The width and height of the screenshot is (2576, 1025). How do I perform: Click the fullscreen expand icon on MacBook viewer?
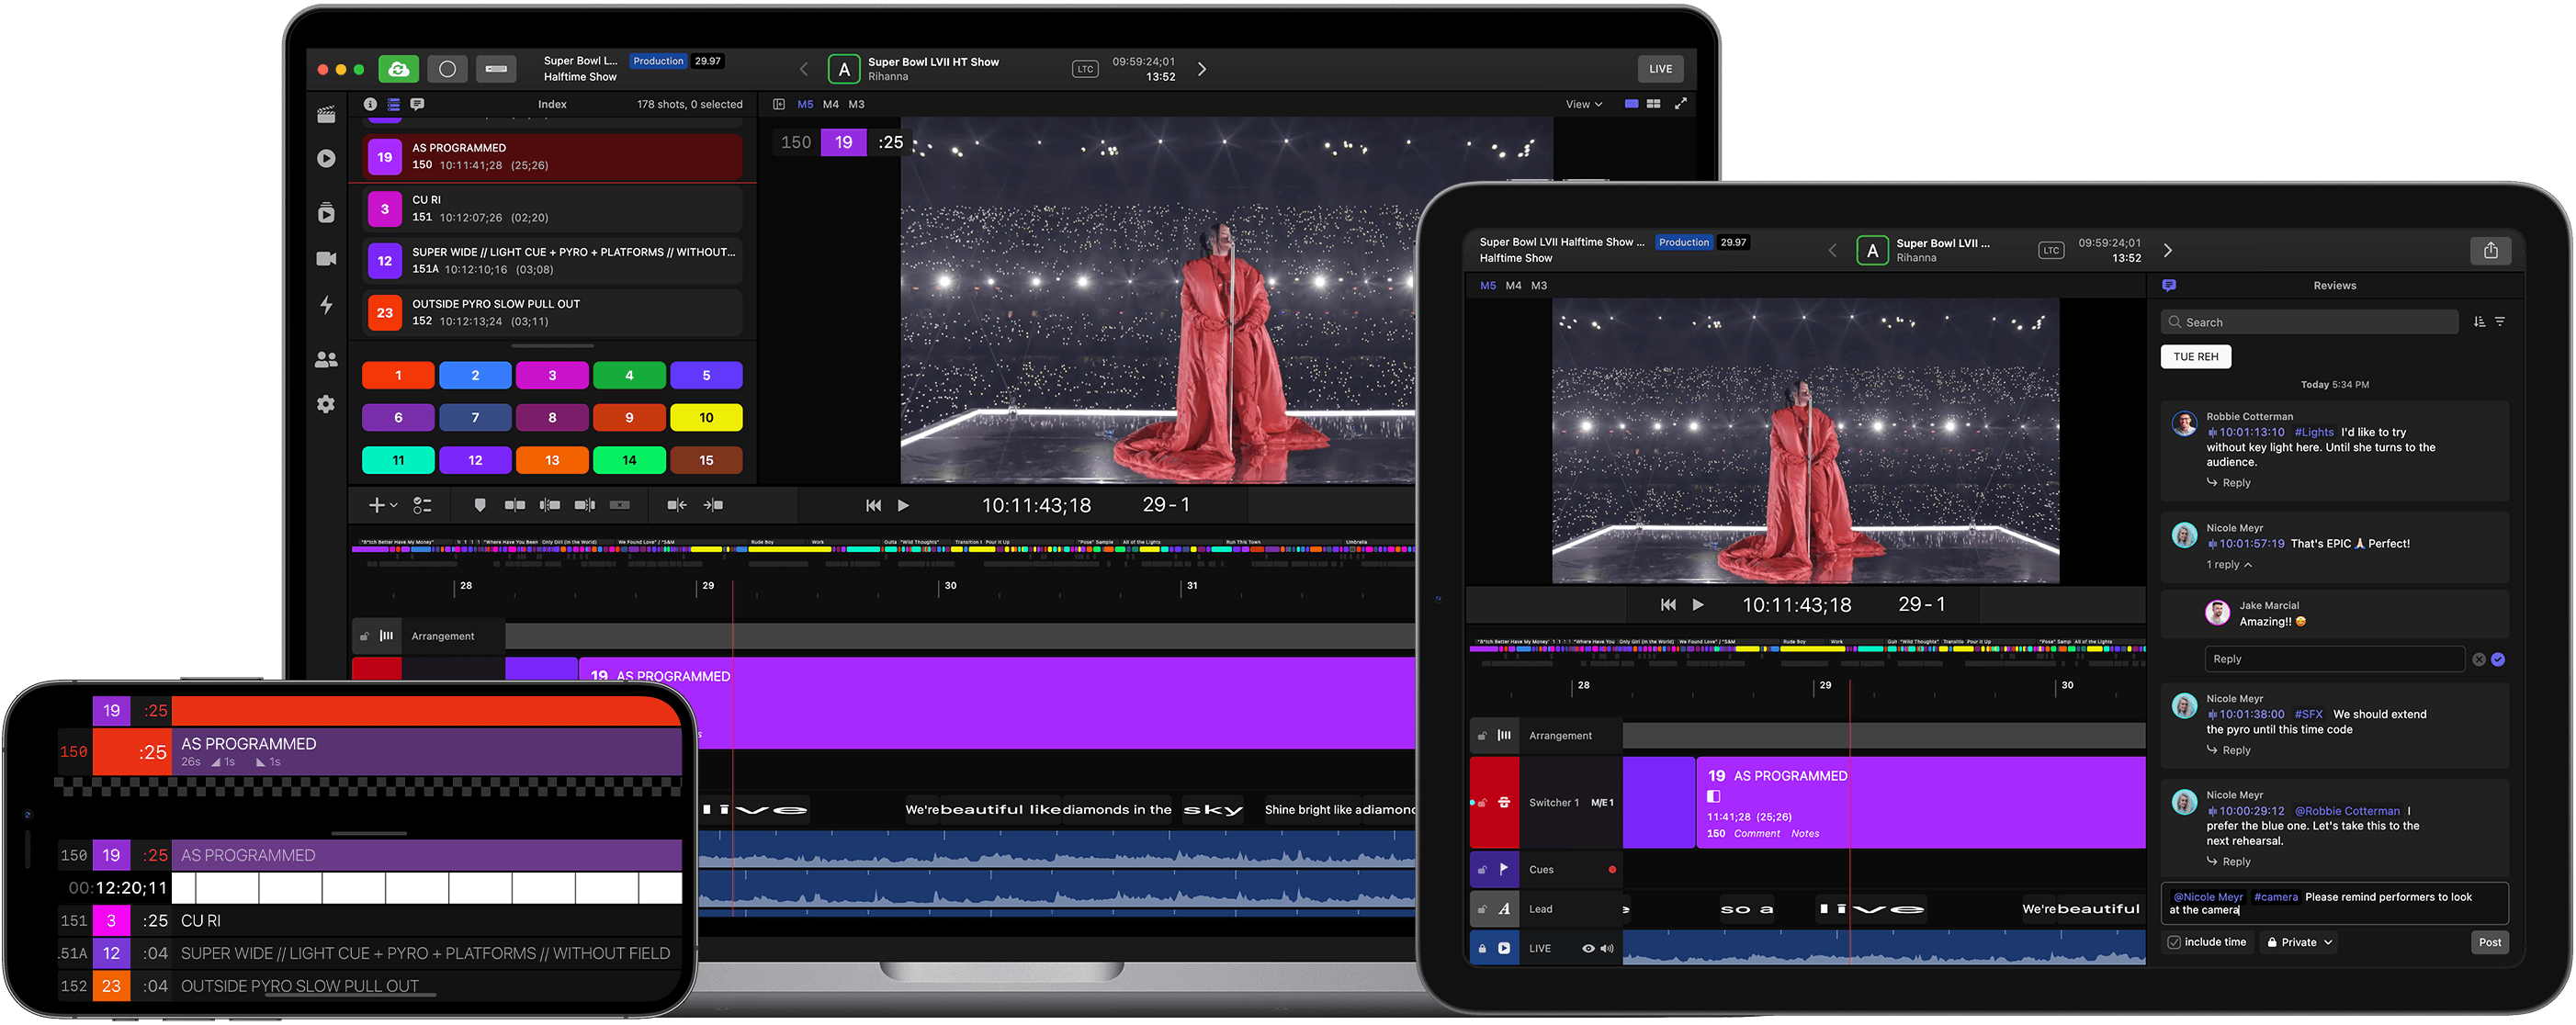coord(1681,104)
